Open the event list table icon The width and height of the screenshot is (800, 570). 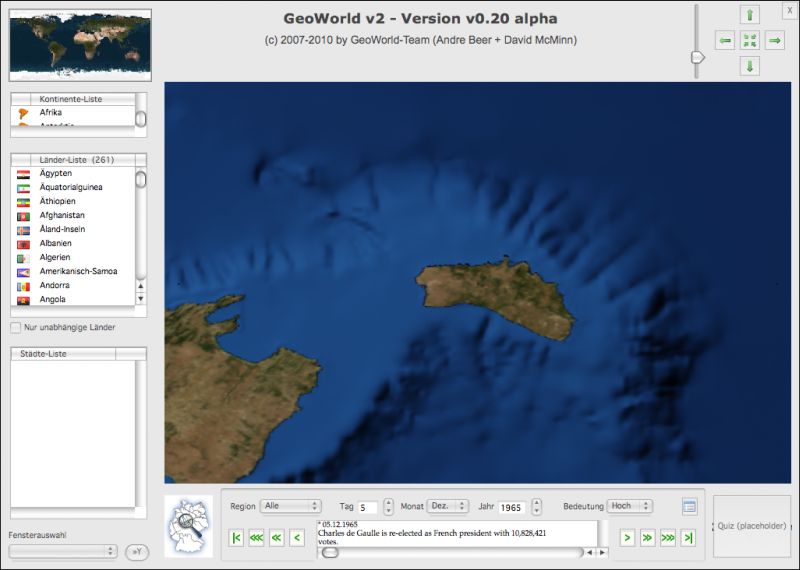click(x=689, y=507)
